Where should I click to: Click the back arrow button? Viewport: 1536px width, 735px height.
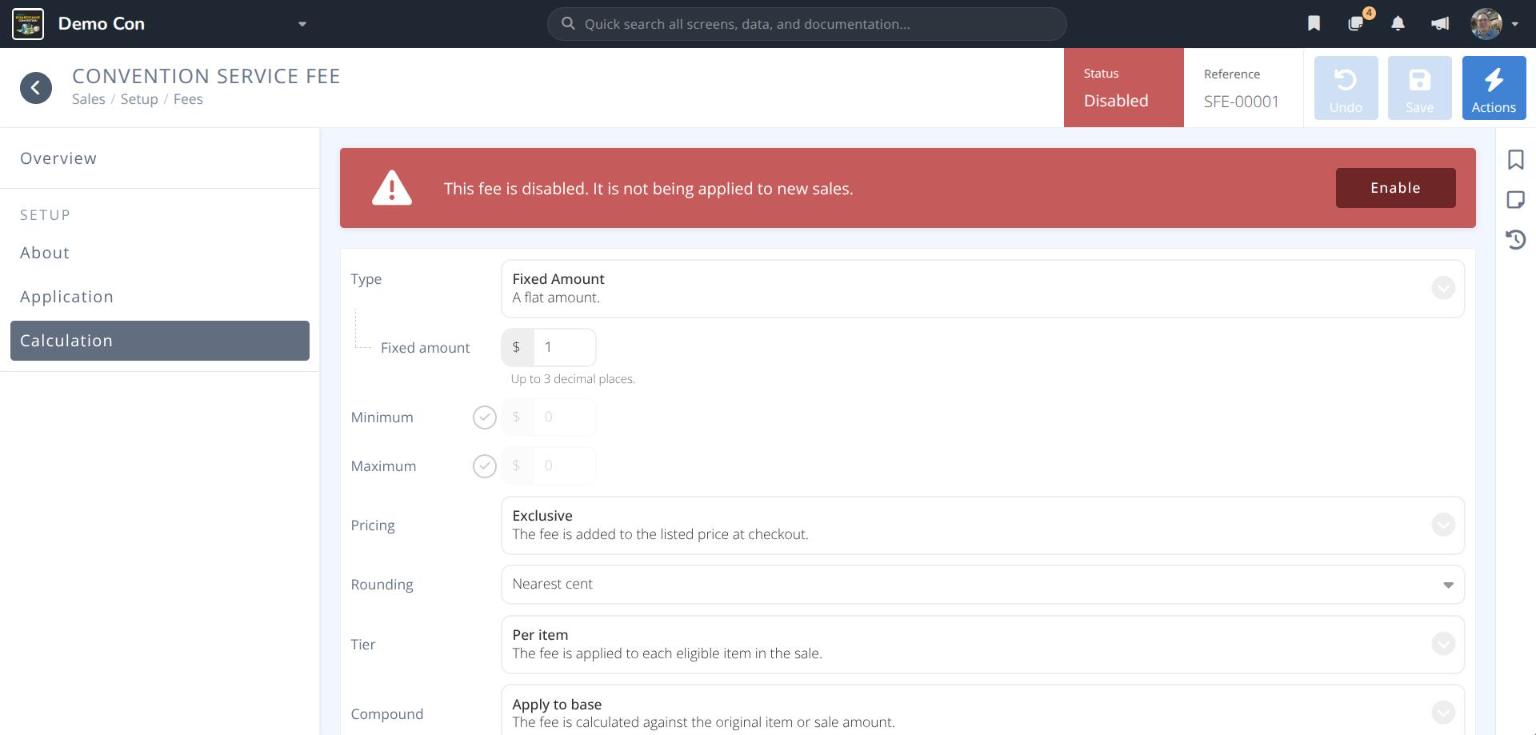coord(36,88)
